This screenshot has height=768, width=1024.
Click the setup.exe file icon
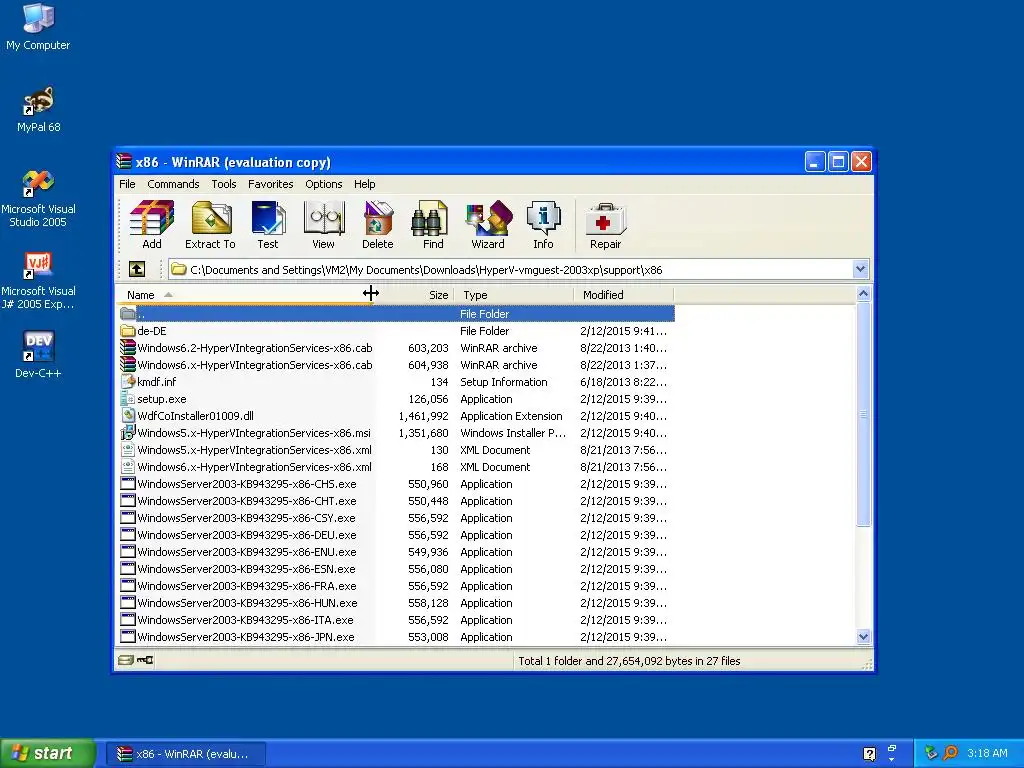(x=128, y=399)
